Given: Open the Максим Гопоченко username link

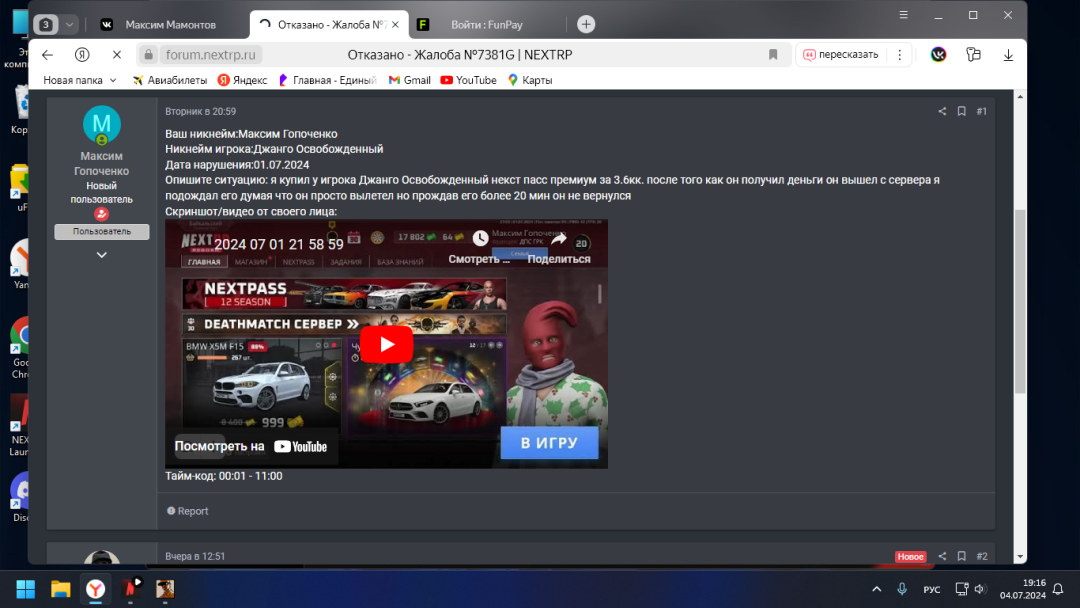Looking at the screenshot, I should (x=101, y=164).
